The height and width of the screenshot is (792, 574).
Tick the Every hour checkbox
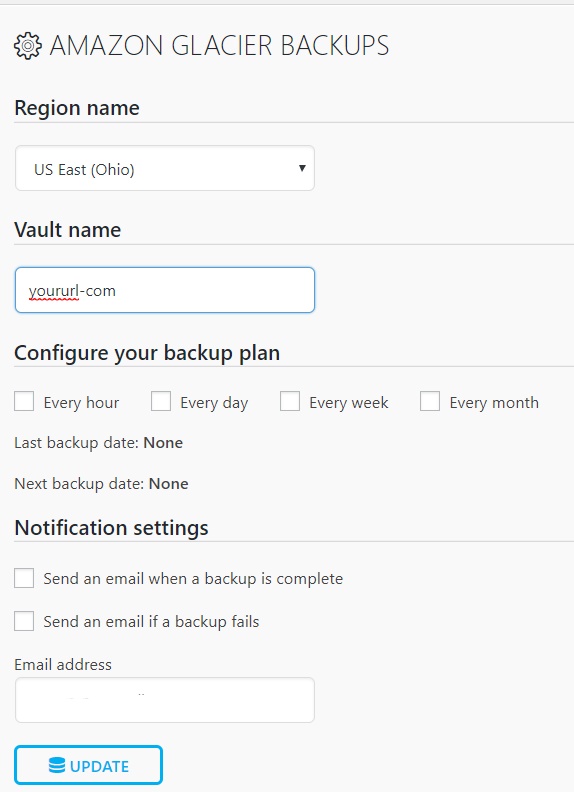[24, 402]
